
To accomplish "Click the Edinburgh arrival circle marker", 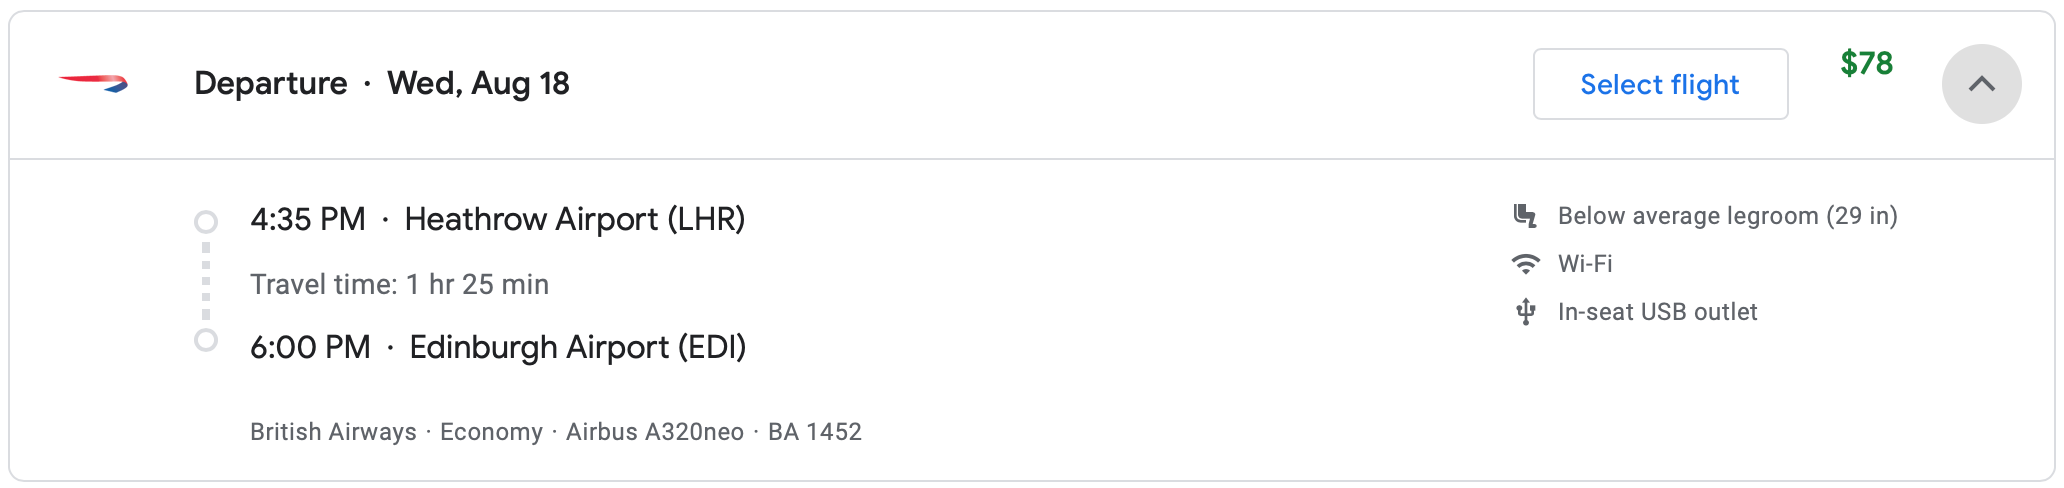I will point(206,341).
